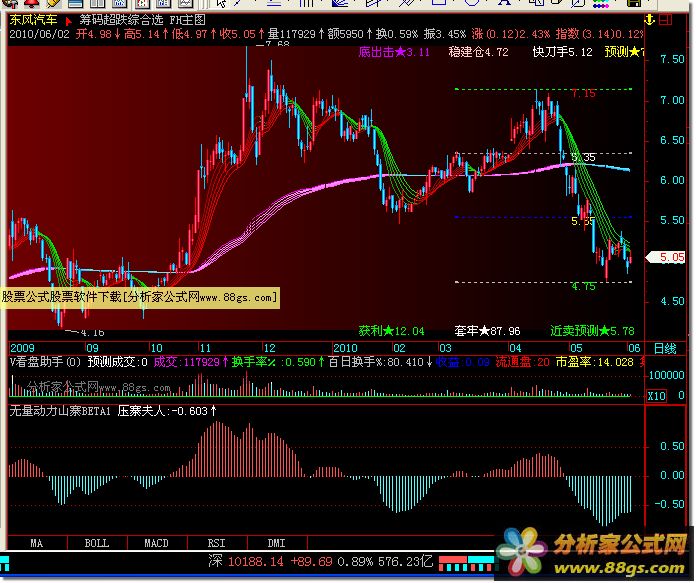Click the 无量动力山寨BETA1 indicator title

pos(58,410)
